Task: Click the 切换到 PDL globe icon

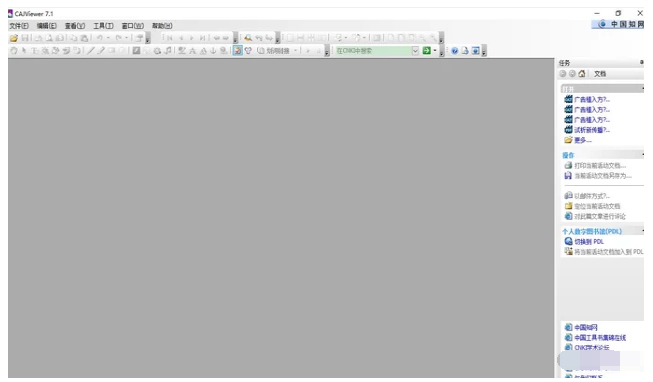Action: point(568,241)
